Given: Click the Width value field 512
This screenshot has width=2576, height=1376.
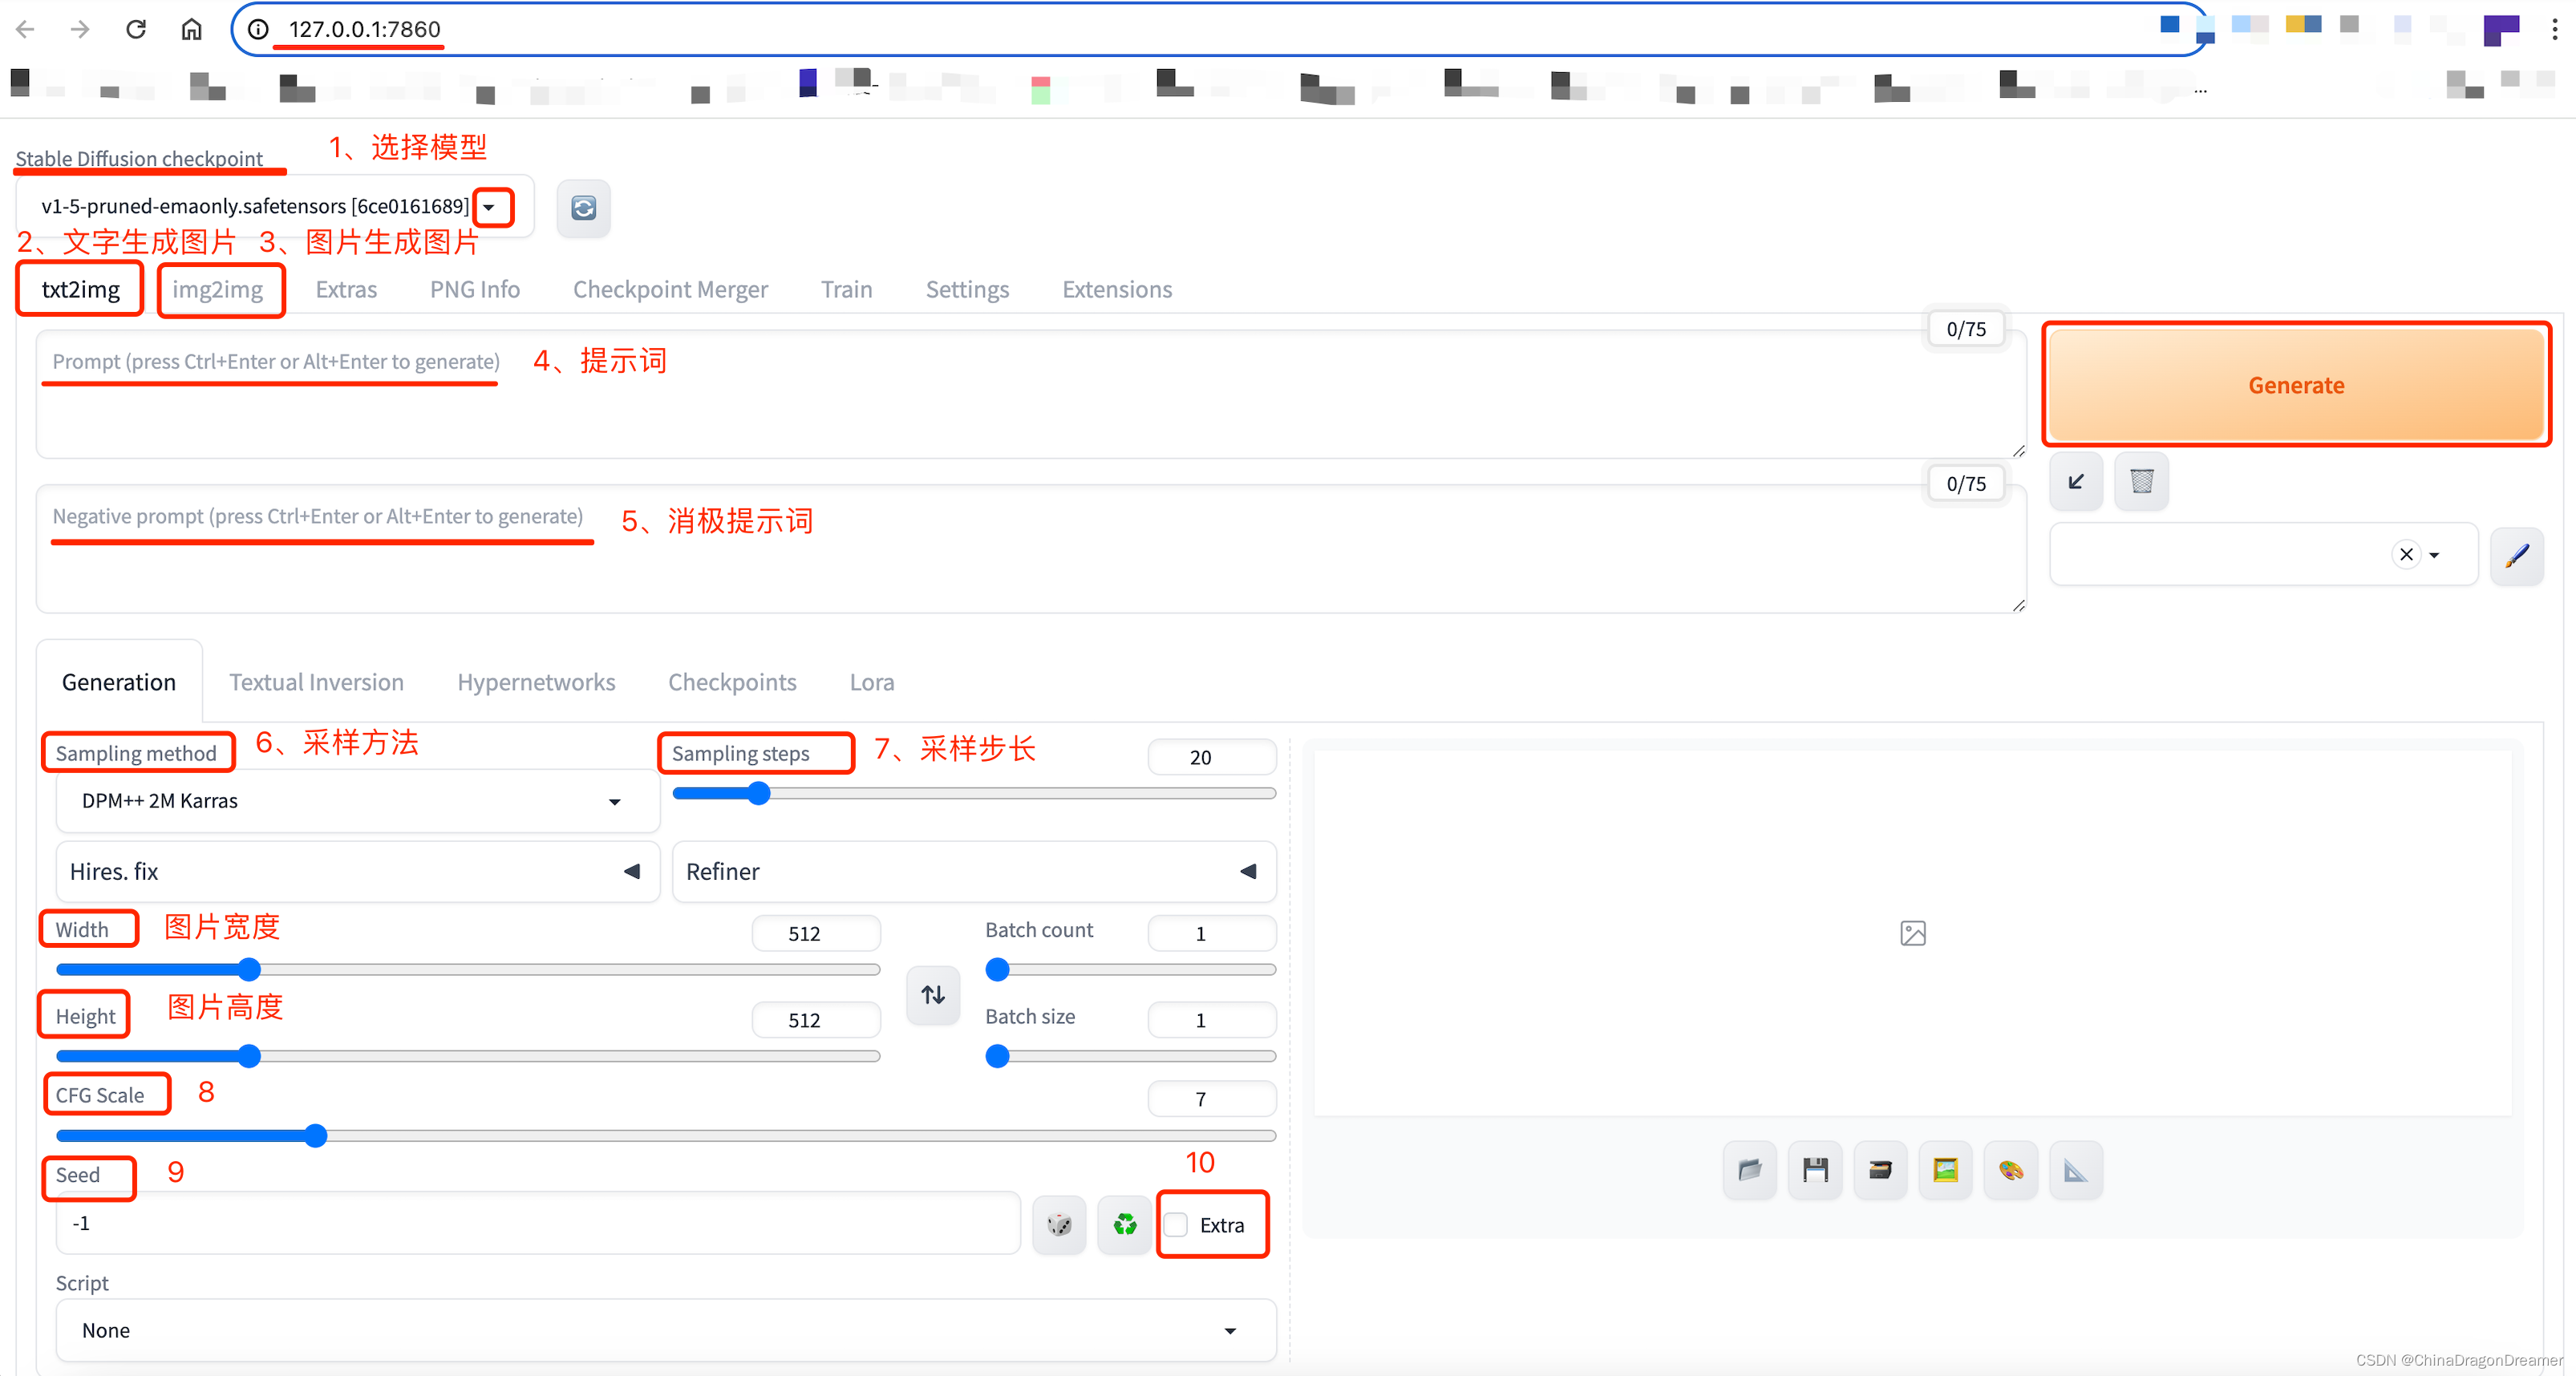Looking at the screenshot, I should tap(816, 934).
